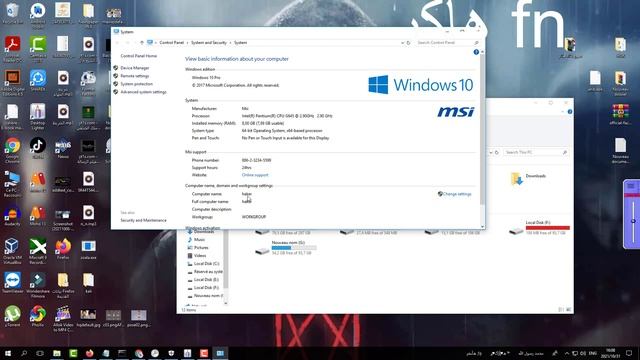Click Search This PC field in Explorer

(535, 152)
